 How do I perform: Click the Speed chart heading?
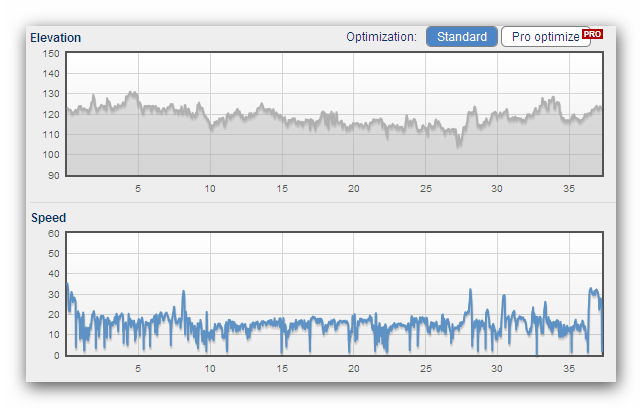pos(49,218)
